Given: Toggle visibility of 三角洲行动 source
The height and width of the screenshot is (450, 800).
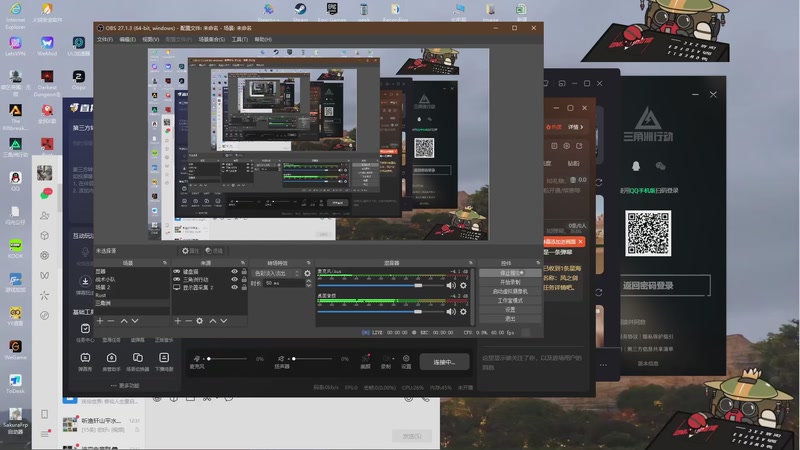Looking at the screenshot, I should tap(234, 279).
